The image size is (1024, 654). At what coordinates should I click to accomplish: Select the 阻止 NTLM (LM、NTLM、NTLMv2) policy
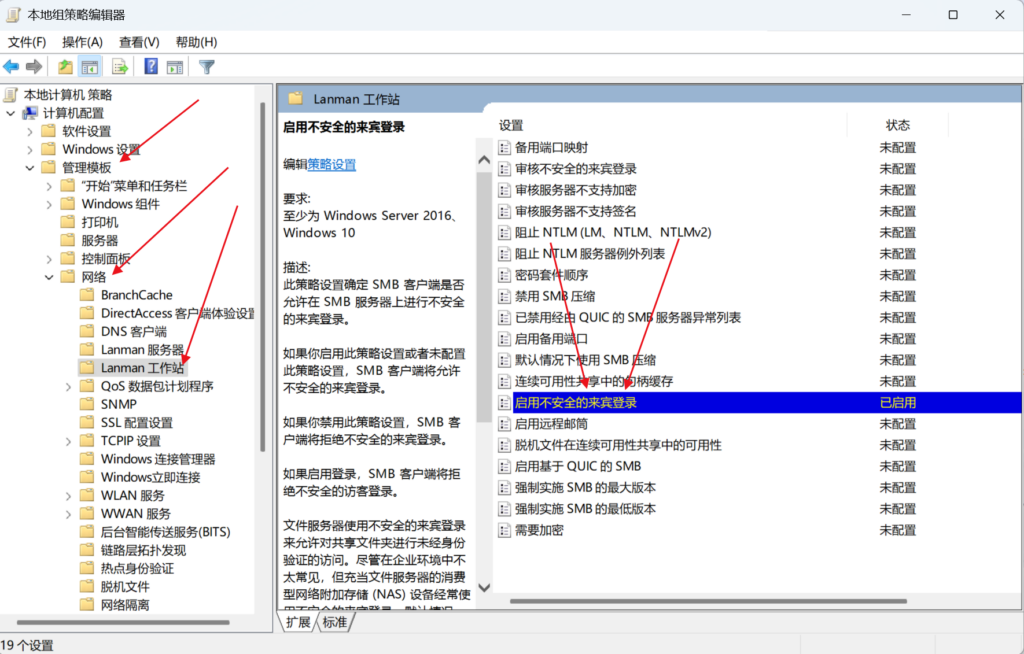(613, 233)
